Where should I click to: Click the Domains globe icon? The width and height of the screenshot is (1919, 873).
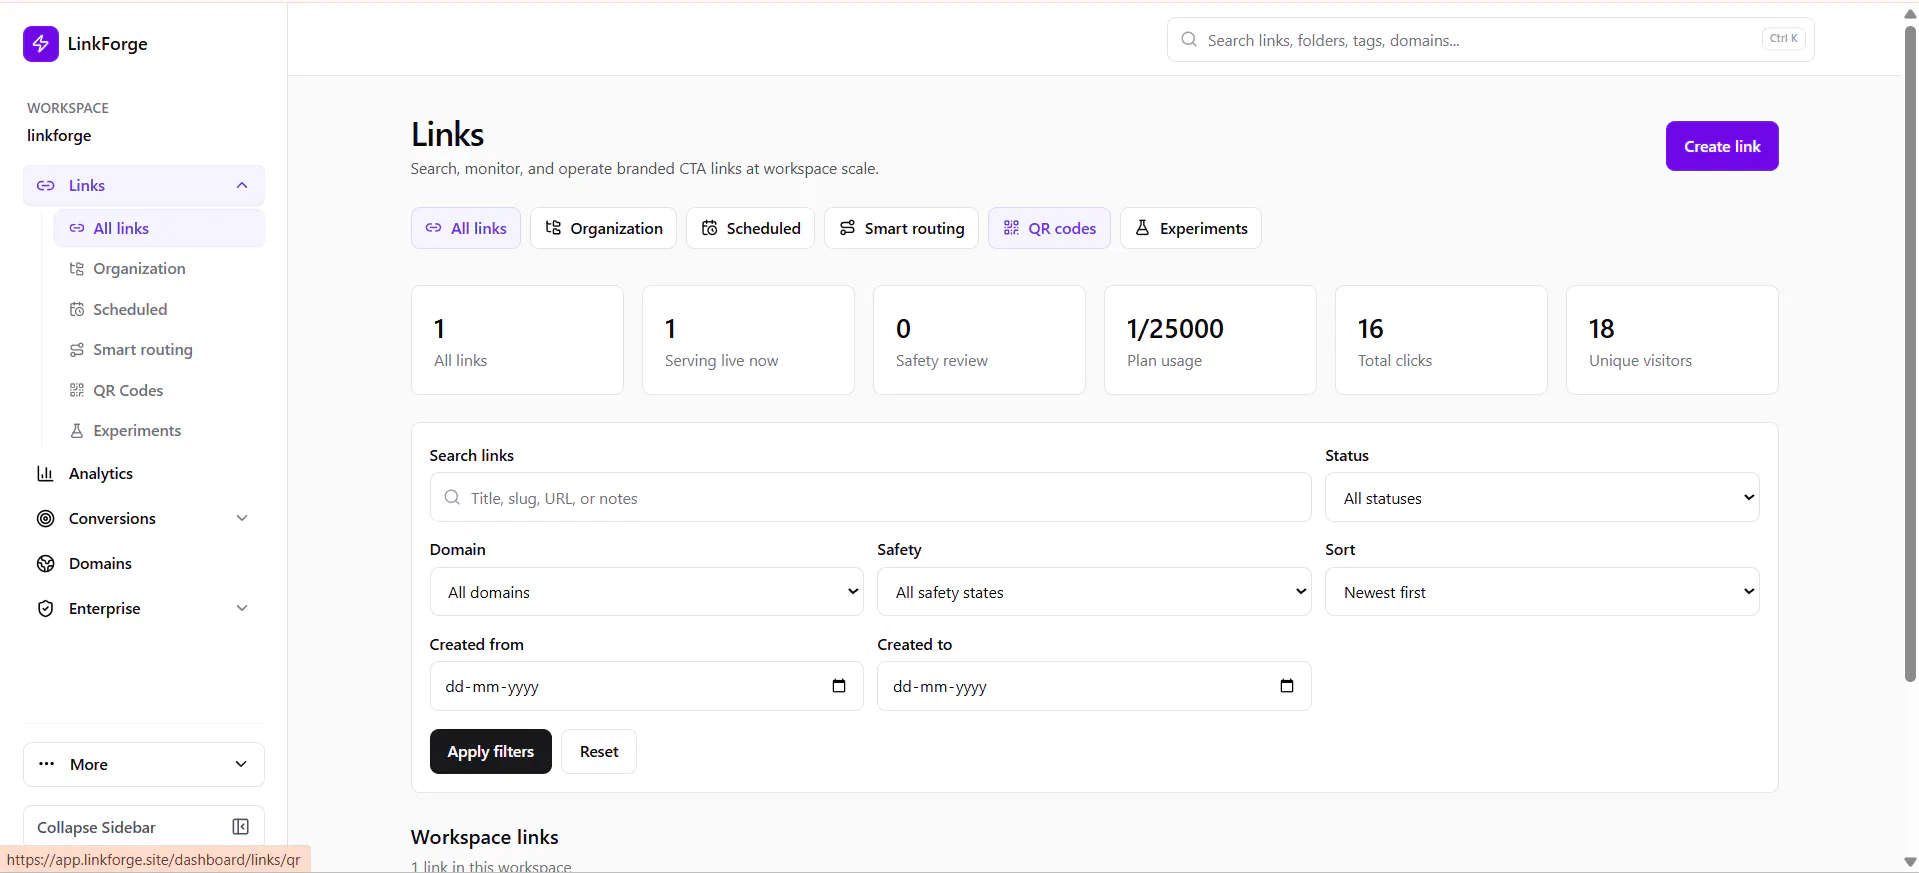(46, 564)
